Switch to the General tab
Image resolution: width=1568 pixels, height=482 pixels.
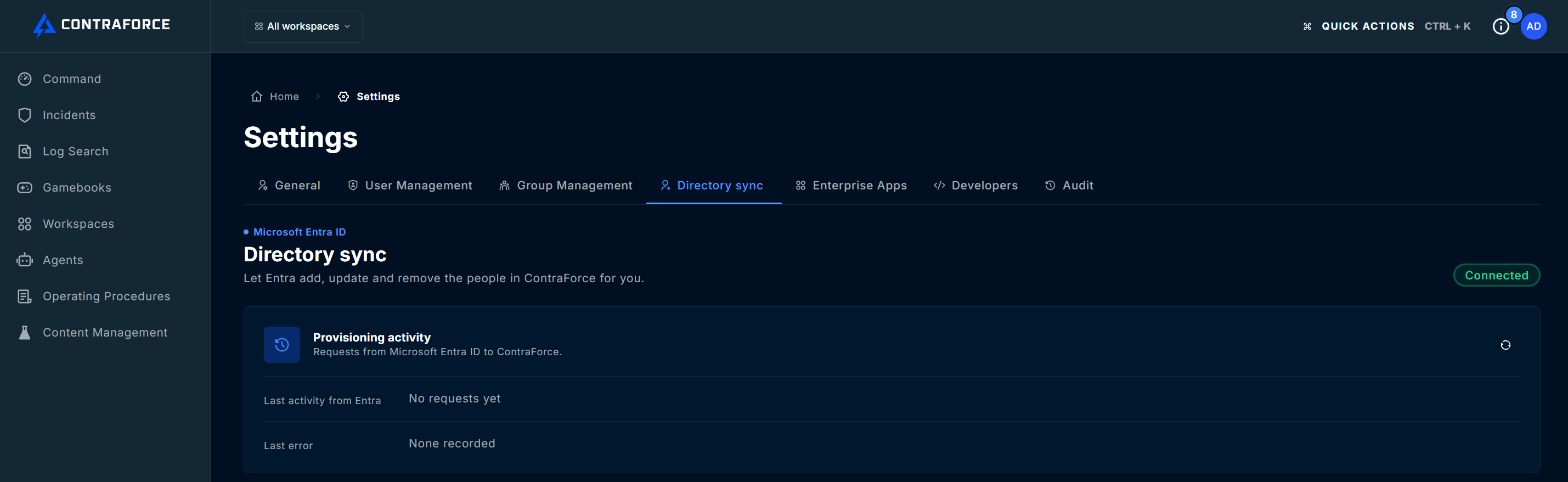289,185
